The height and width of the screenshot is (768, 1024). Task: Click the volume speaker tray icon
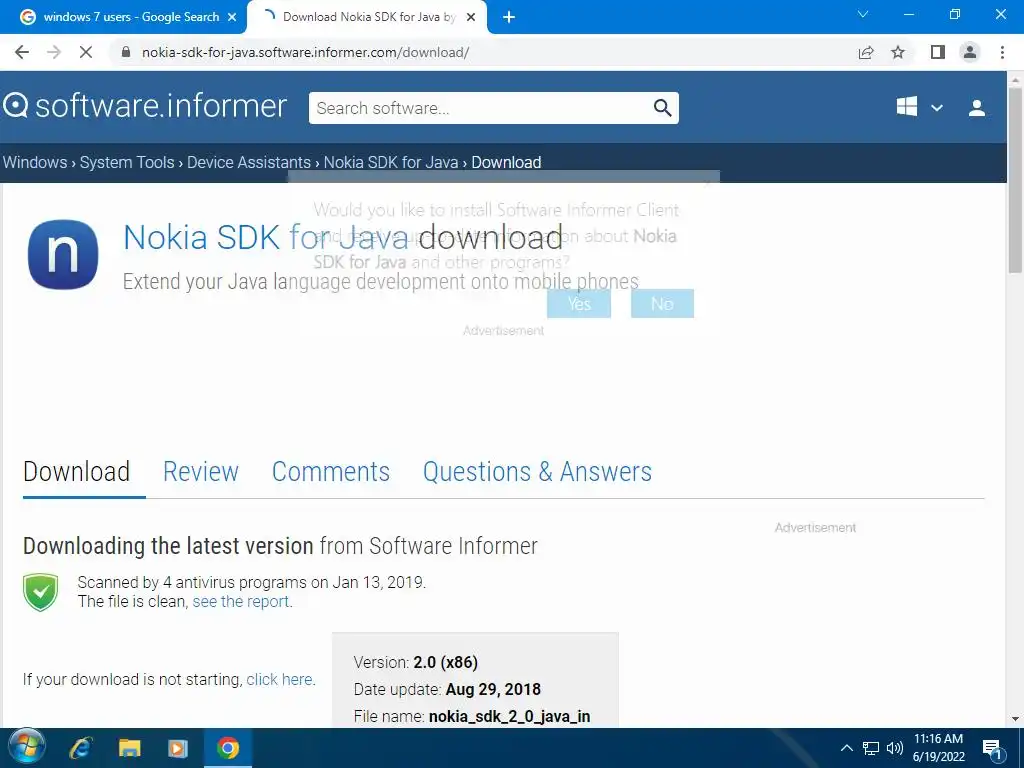(895, 748)
